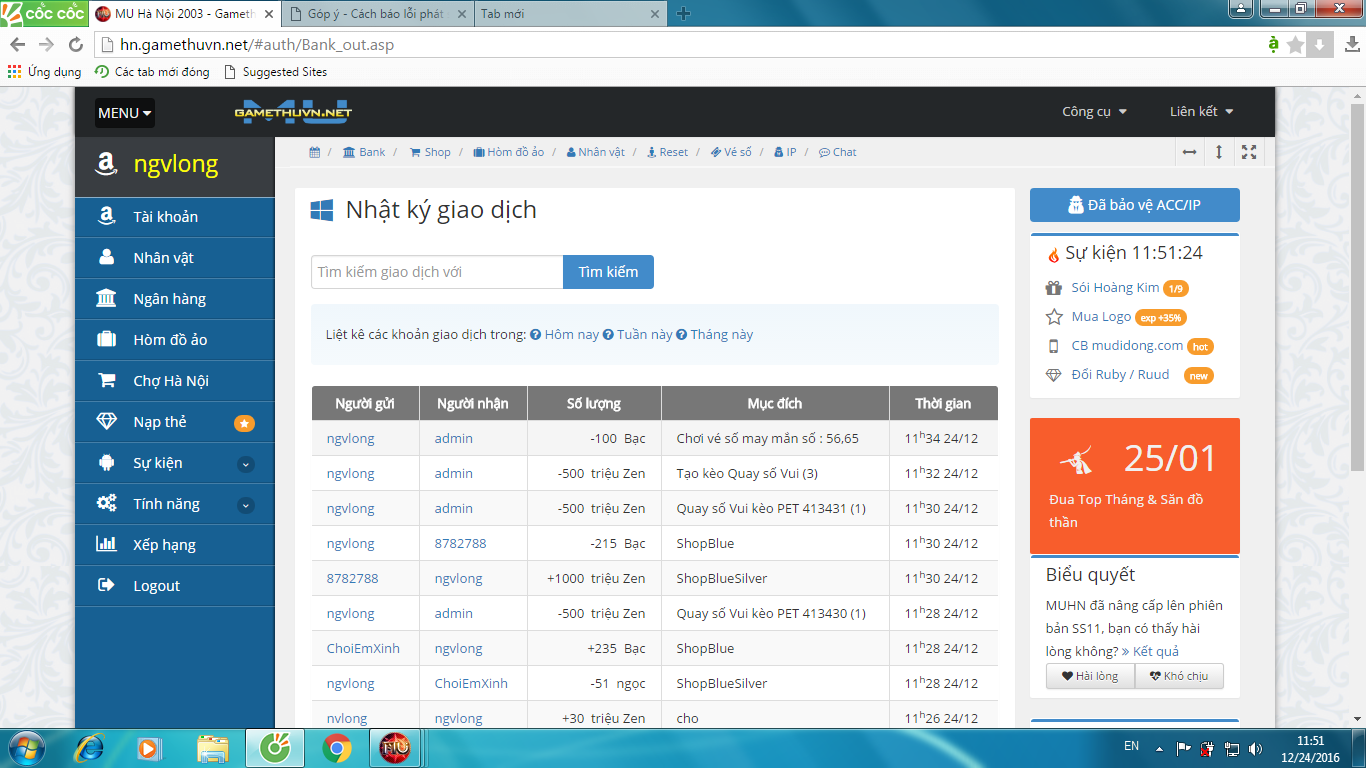1366x768 pixels.
Task: Open Reset shortcut in top bar
Action: point(667,152)
